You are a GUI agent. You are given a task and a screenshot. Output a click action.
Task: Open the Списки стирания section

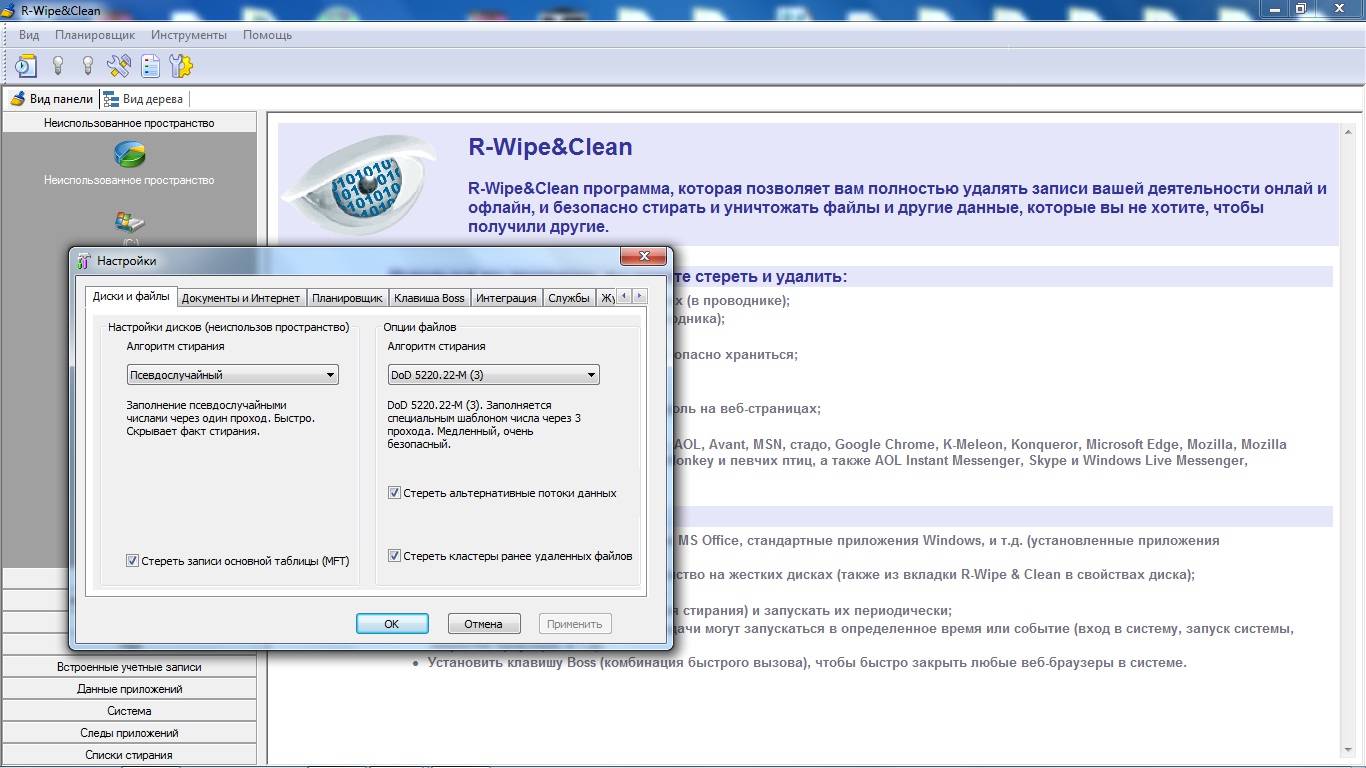(129, 755)
